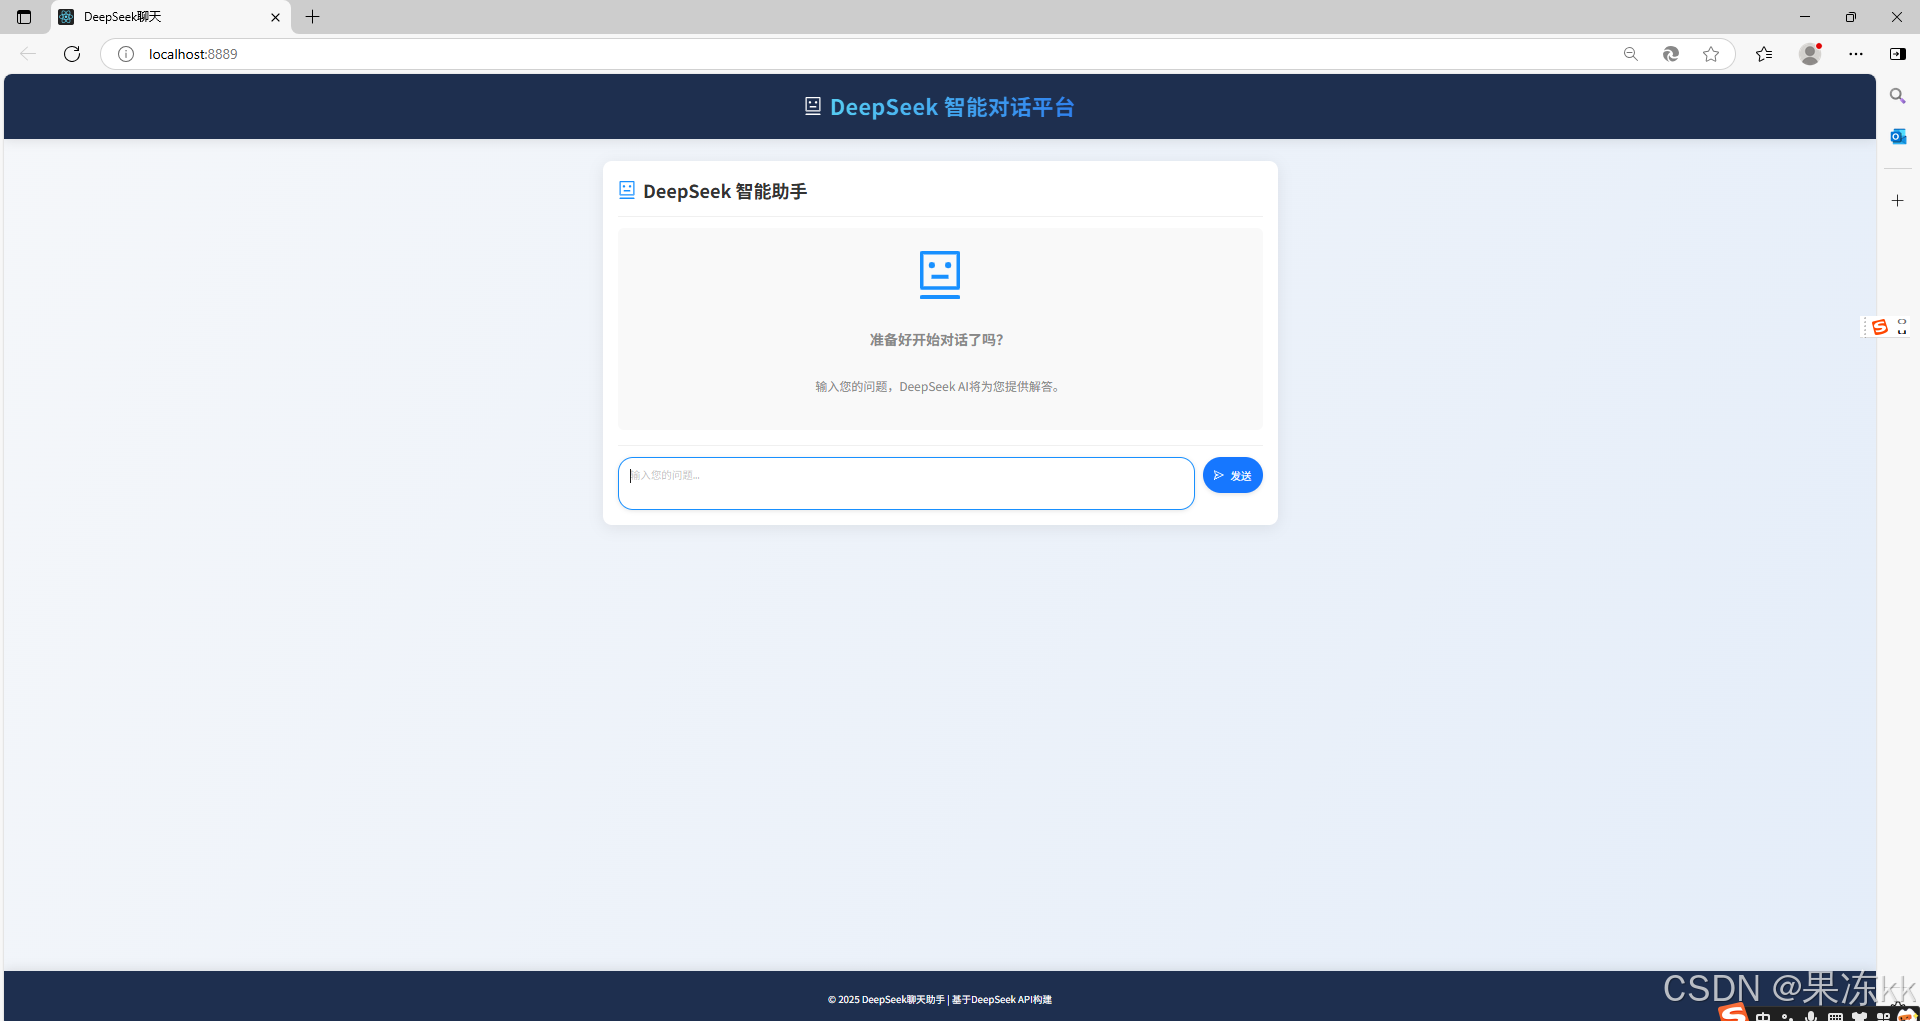Open a new browser tab

[x=313, y=17]
